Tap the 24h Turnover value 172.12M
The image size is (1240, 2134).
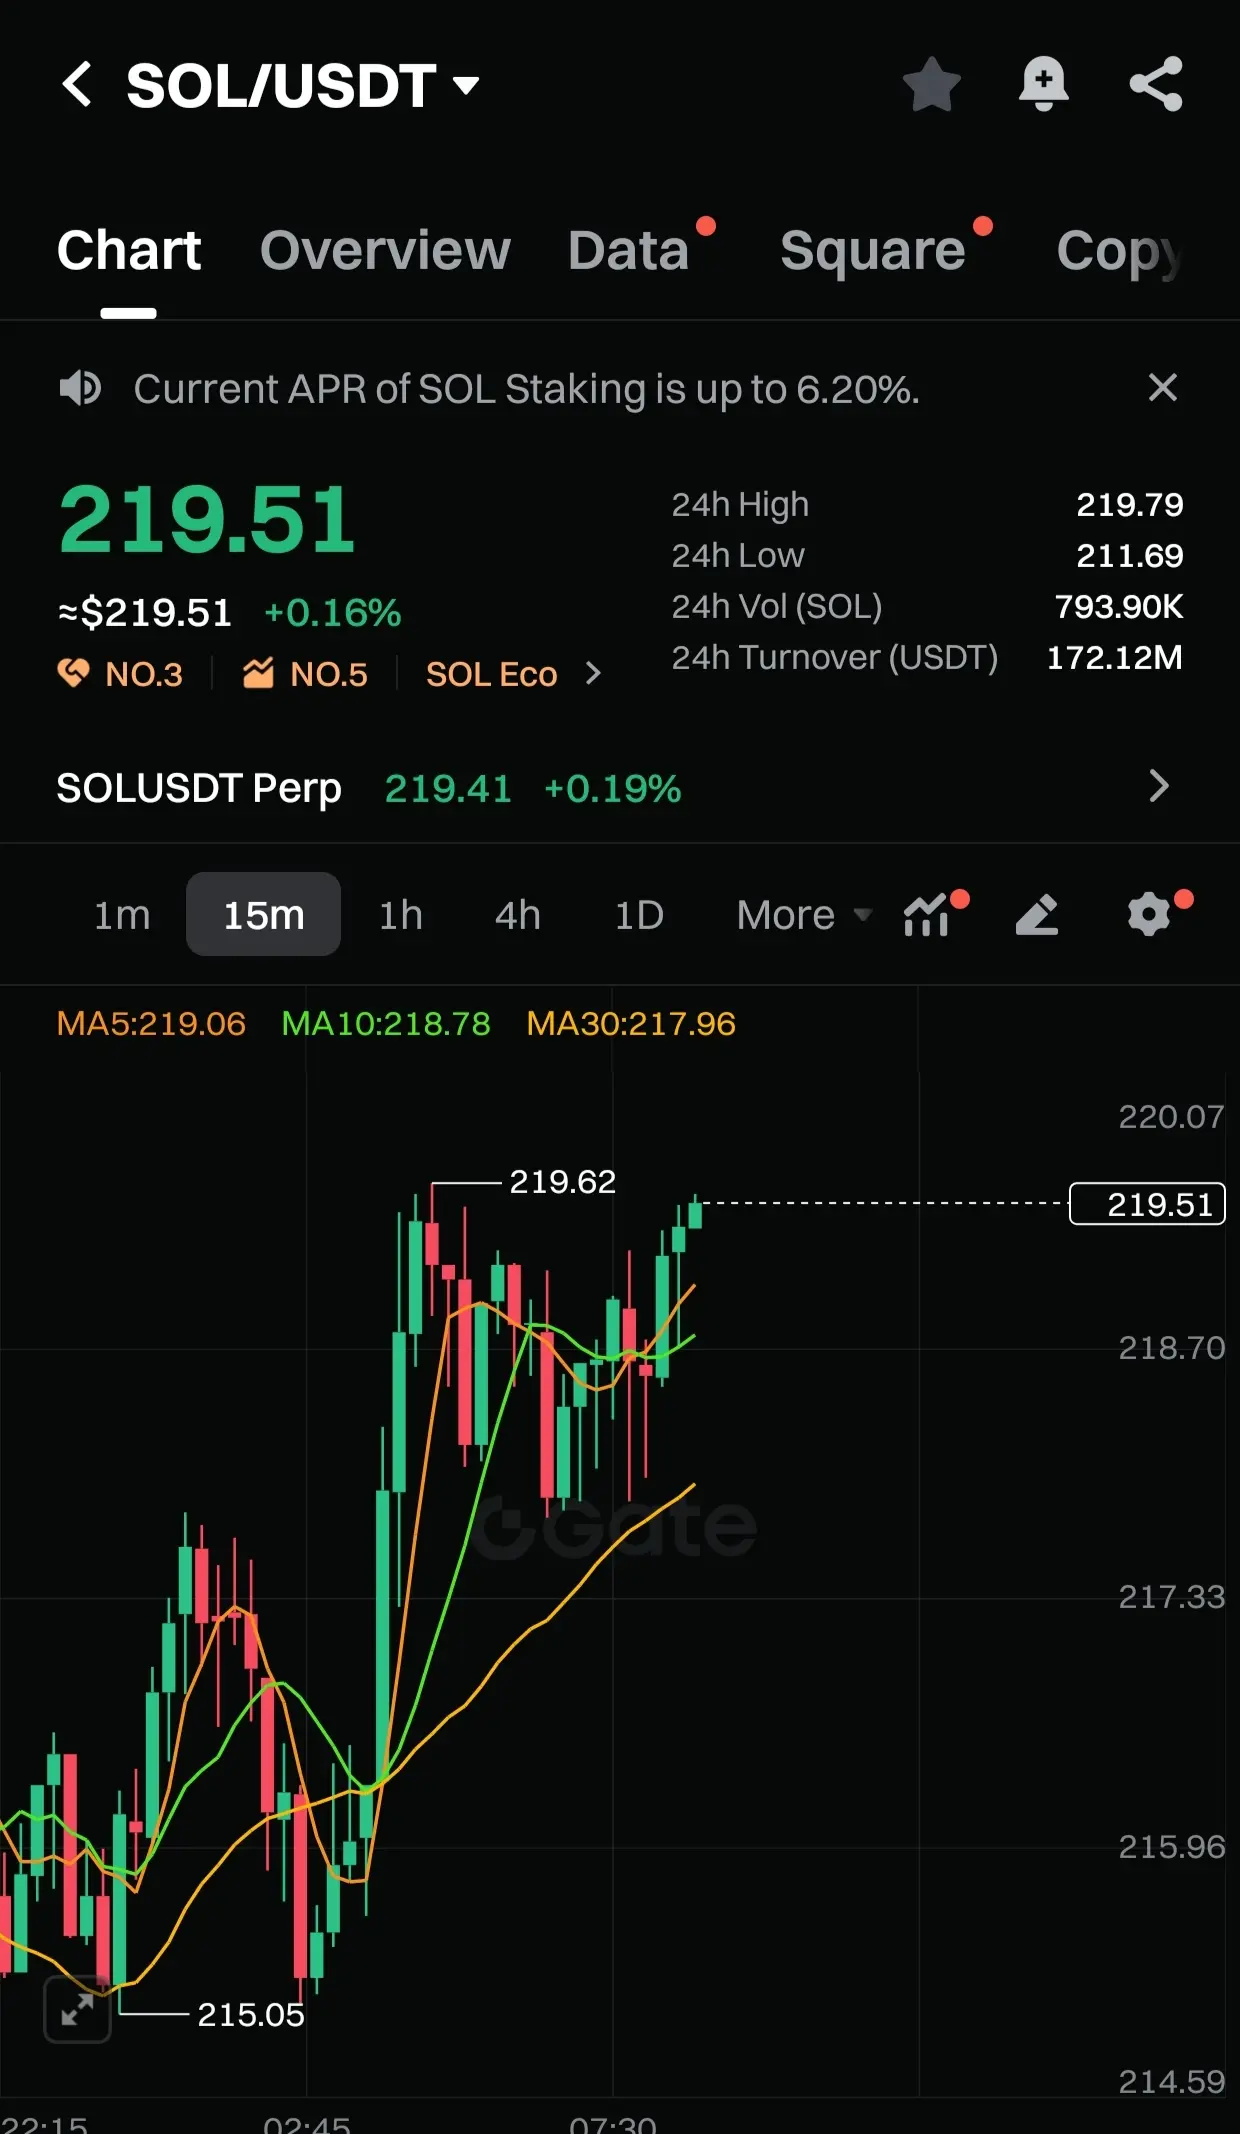pyautogui.click(x=1114, y=657)
